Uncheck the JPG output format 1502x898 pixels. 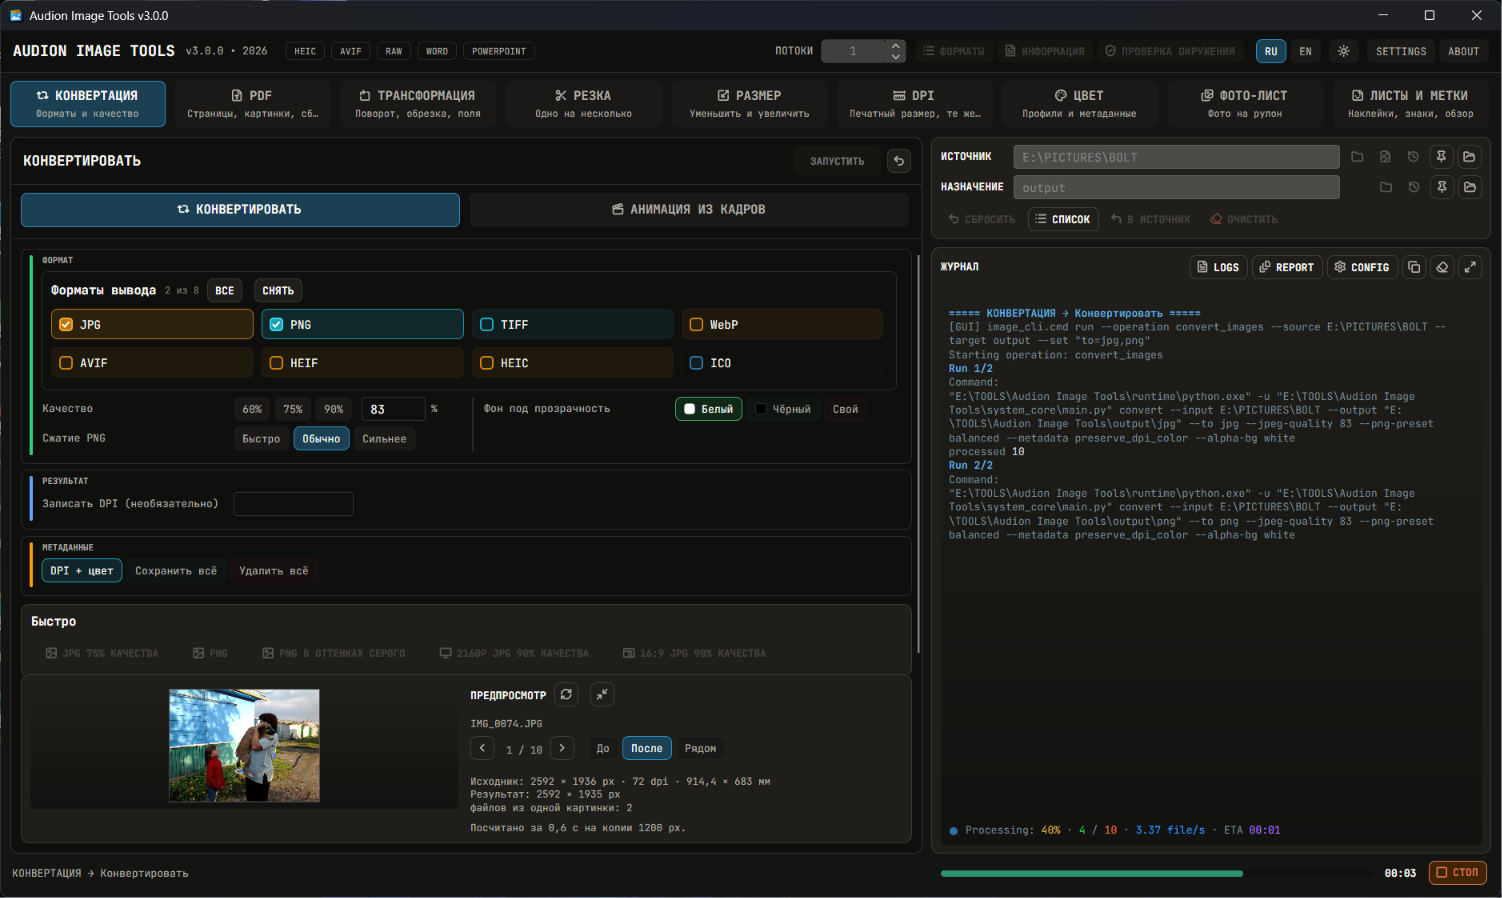(152, 324)
